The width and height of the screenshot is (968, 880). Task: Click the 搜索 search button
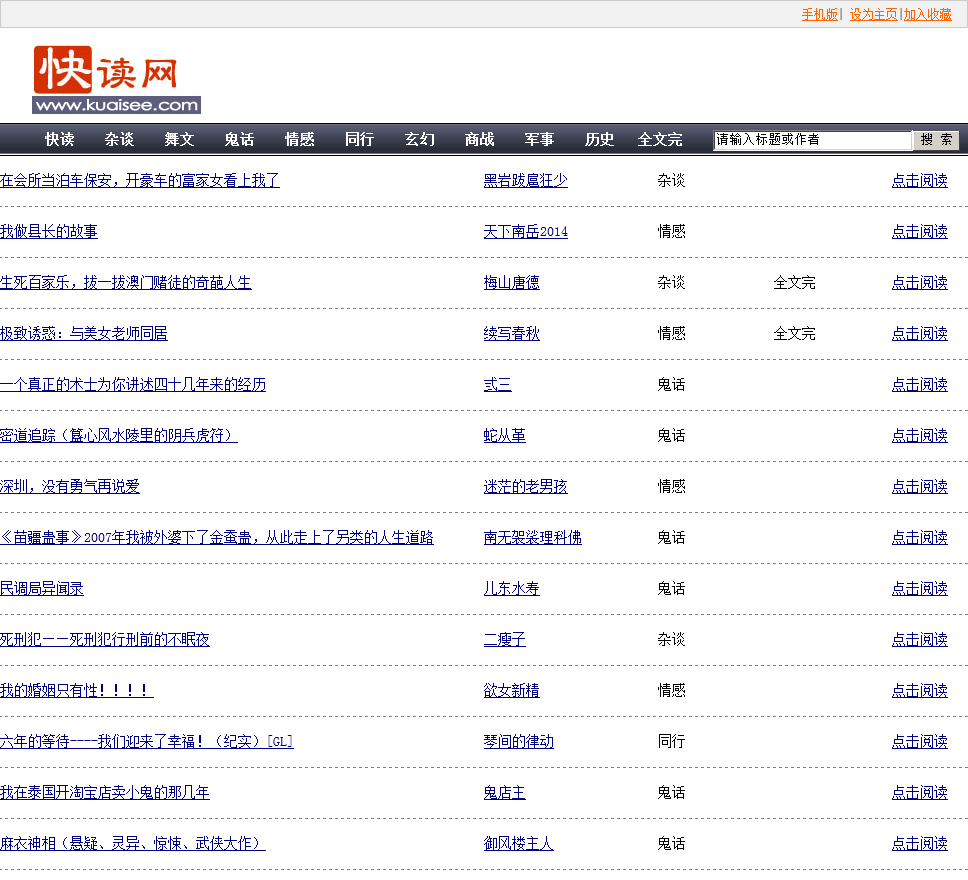click(x=936, y=140)
